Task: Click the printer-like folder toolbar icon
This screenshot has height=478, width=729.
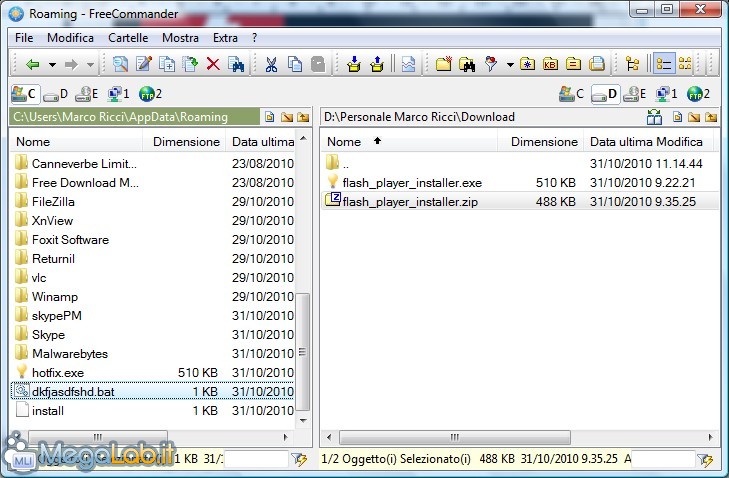Action: pyautogui.click(x=597, y=64)
